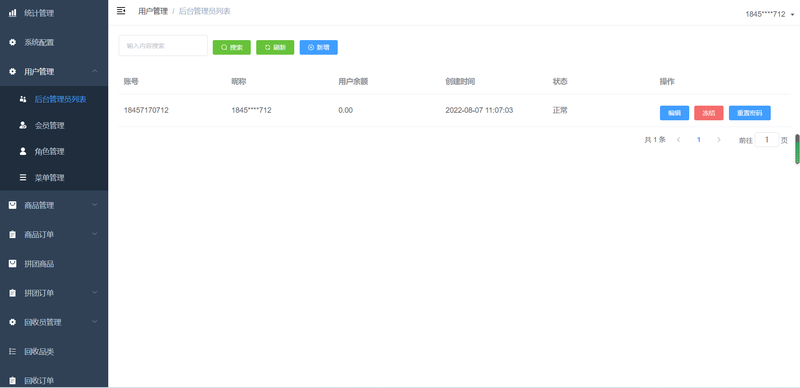The image size is (800, 388).
Task: Click the 重置密码 button
Action: point(749,113)
